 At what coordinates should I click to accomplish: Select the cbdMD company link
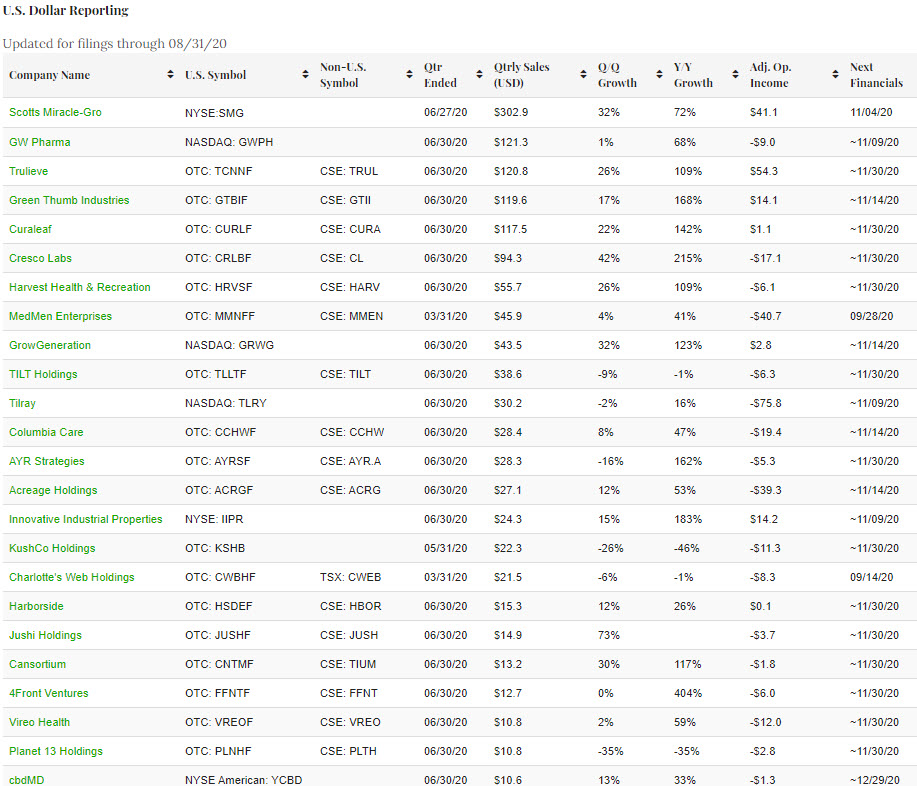pyautogui.click(x=30, y=779)
